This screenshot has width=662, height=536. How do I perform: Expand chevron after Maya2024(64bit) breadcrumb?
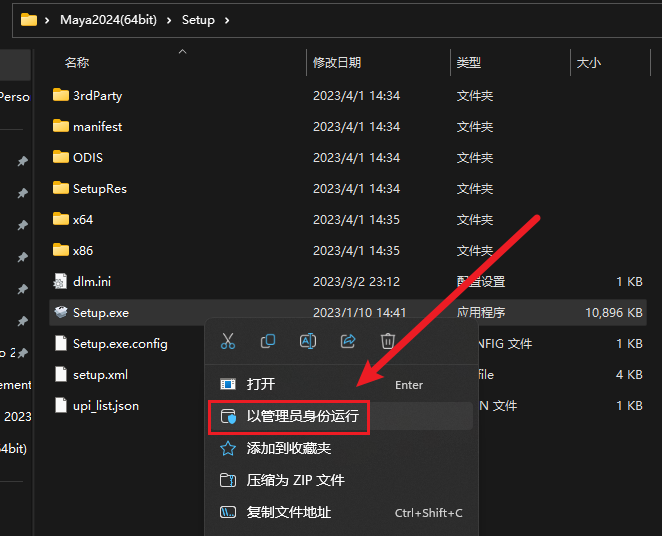(169, 20)
